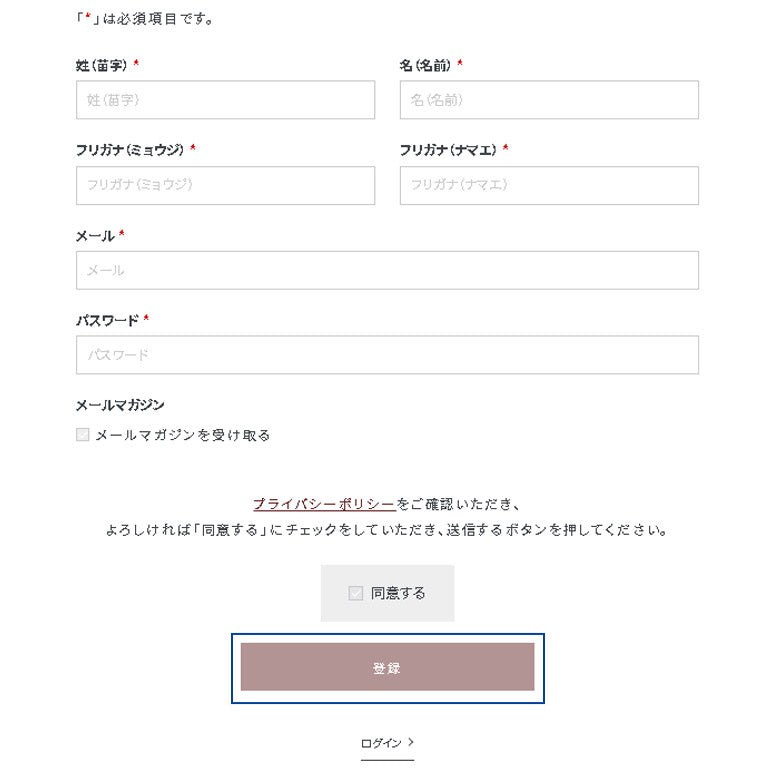The height and width of the screenshot is (768, 768).
Task: Click the メールマガジンを受け取る label text
Action: pyautogui.click(x=183, y=435)
